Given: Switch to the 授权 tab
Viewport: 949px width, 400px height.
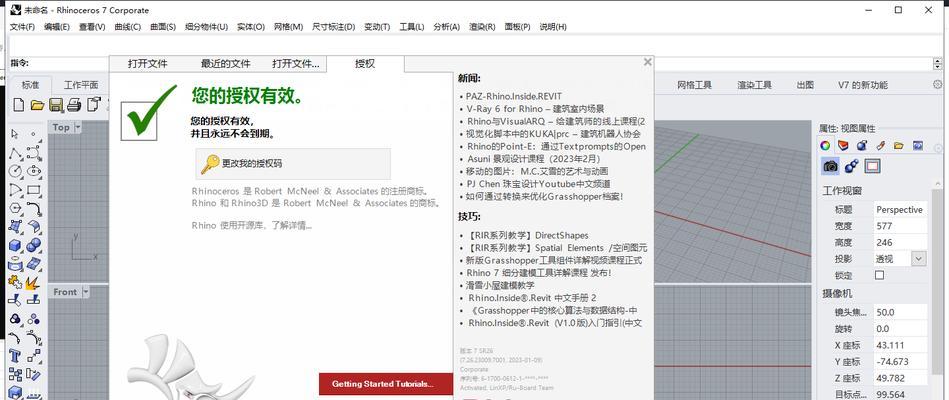Looking at the screenshot, I should [x=365, y=64].
